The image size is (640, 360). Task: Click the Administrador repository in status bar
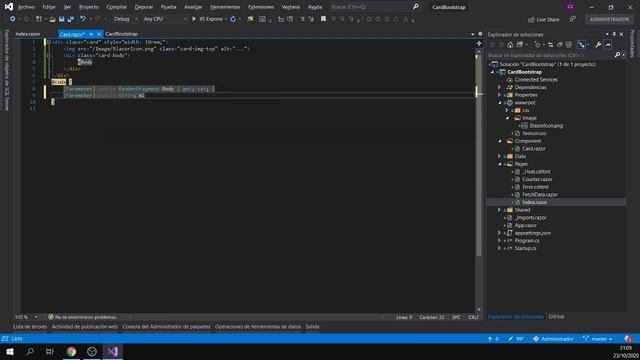coord(553,339)
